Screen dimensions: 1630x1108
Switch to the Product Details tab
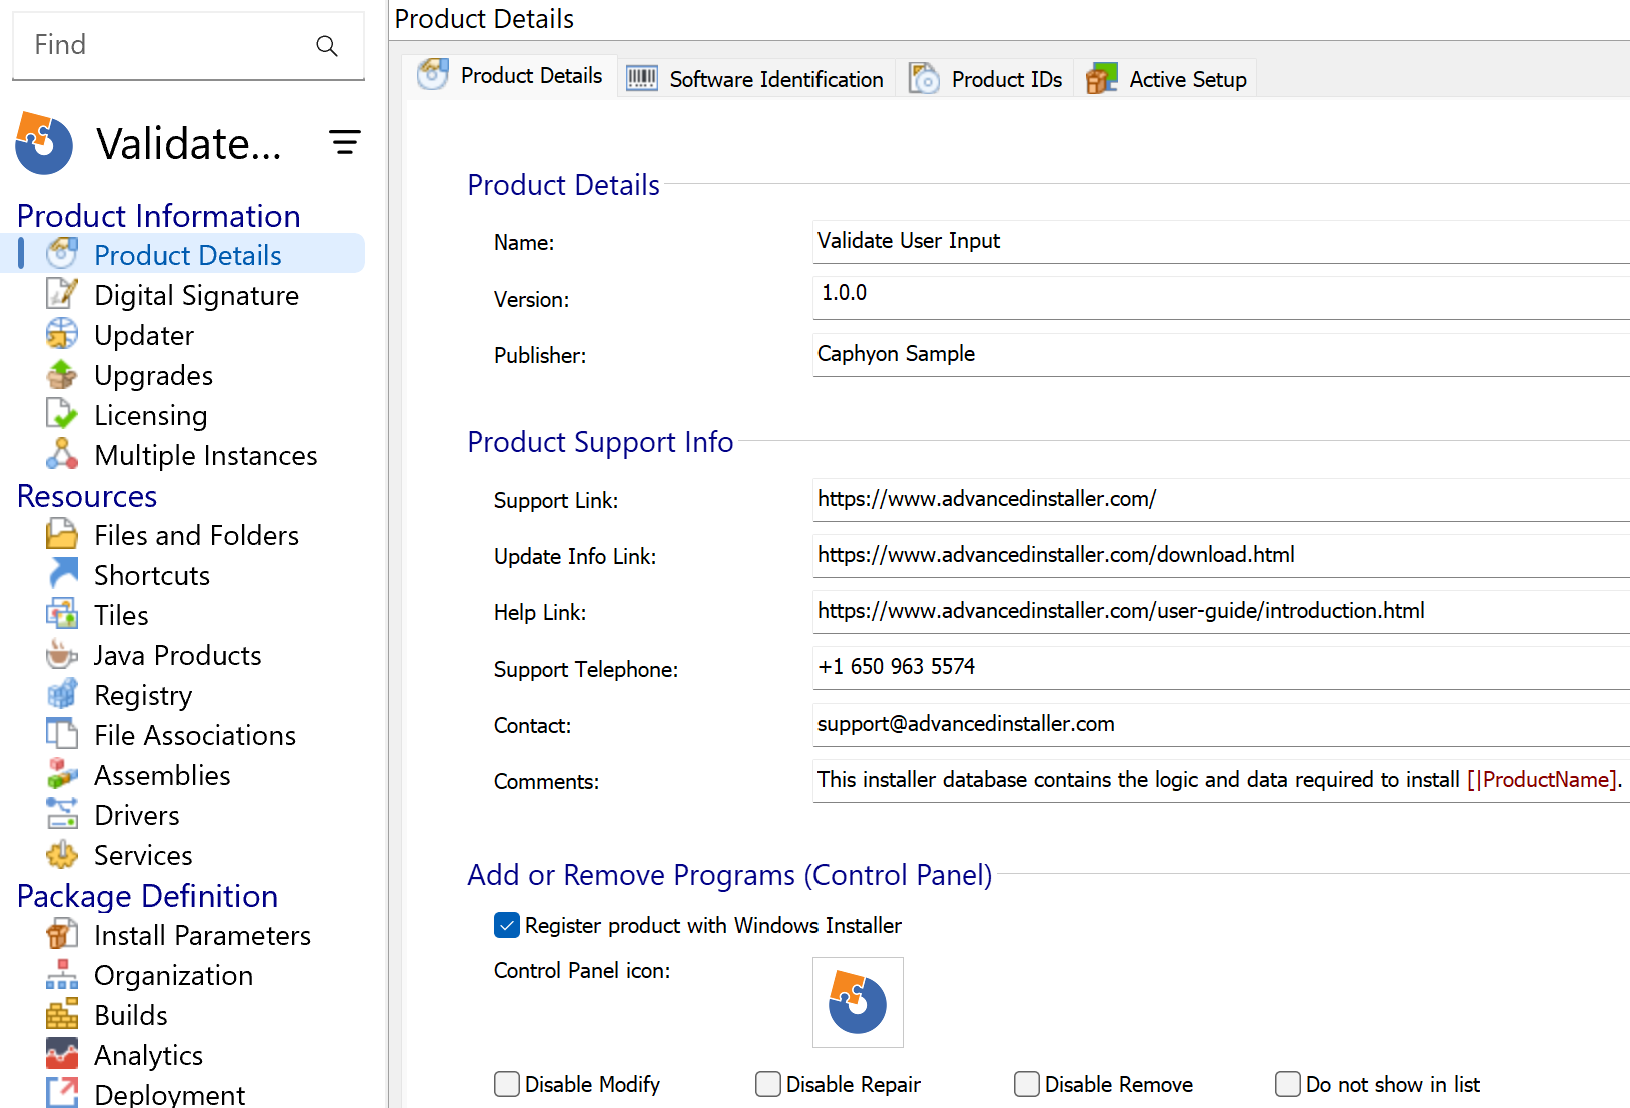(510, 76)
